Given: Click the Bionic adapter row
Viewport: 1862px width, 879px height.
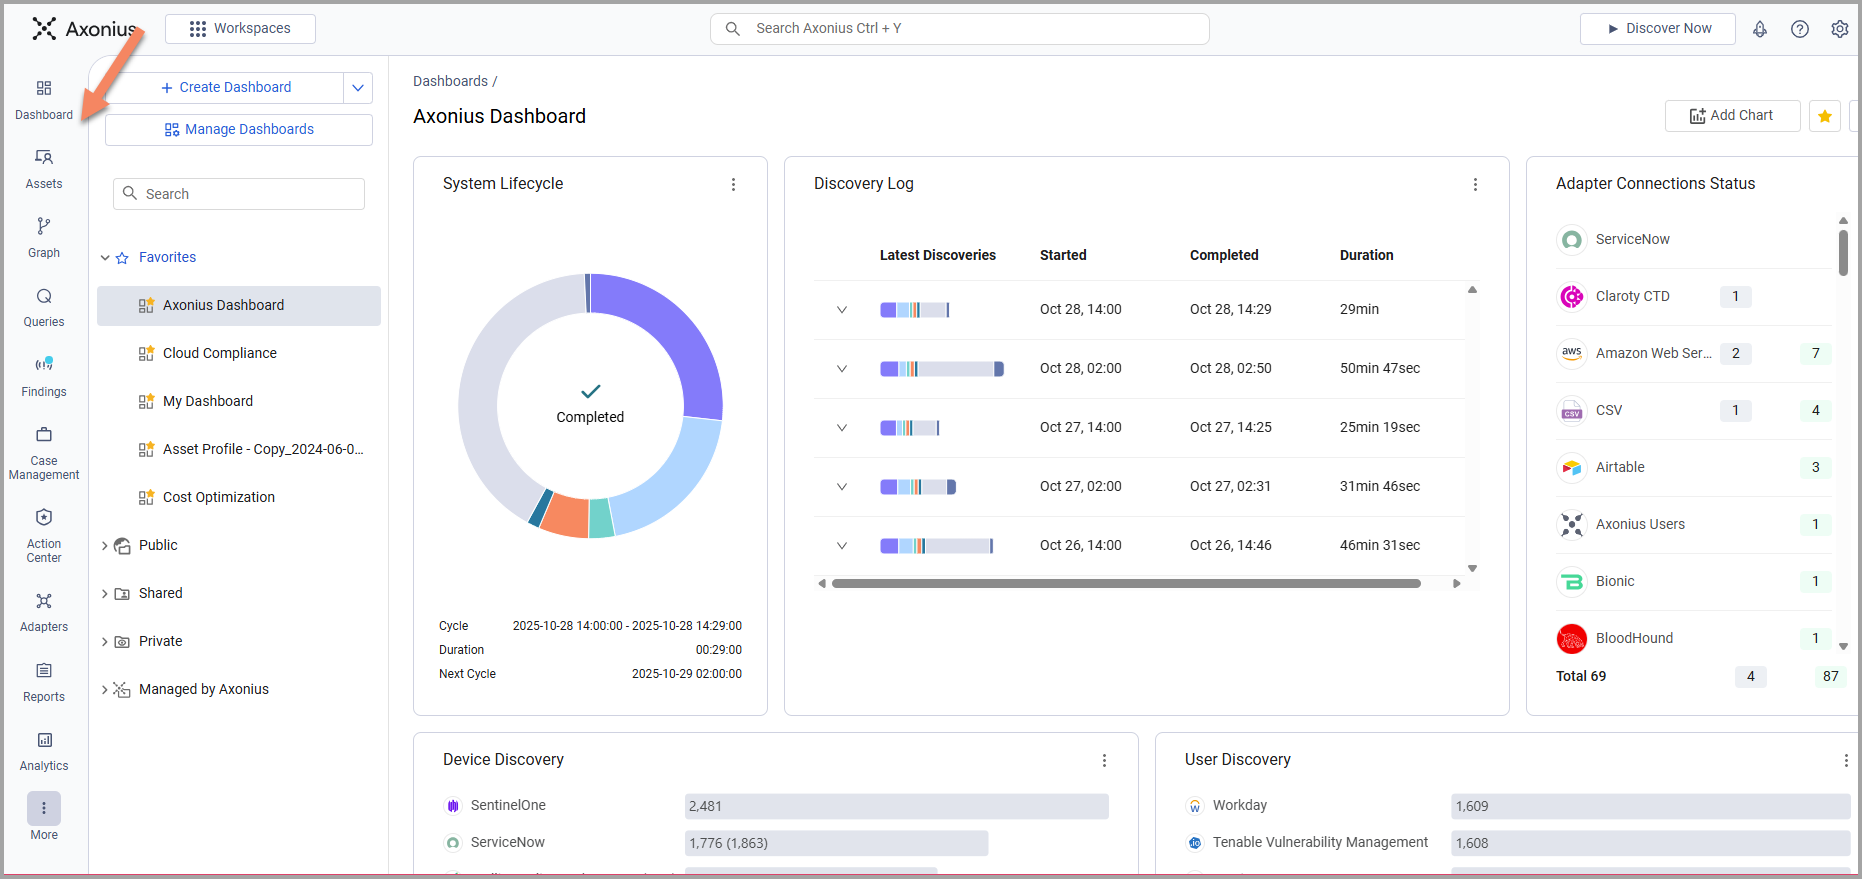Looking at the screenshot, I should (x=1694, y=582).
